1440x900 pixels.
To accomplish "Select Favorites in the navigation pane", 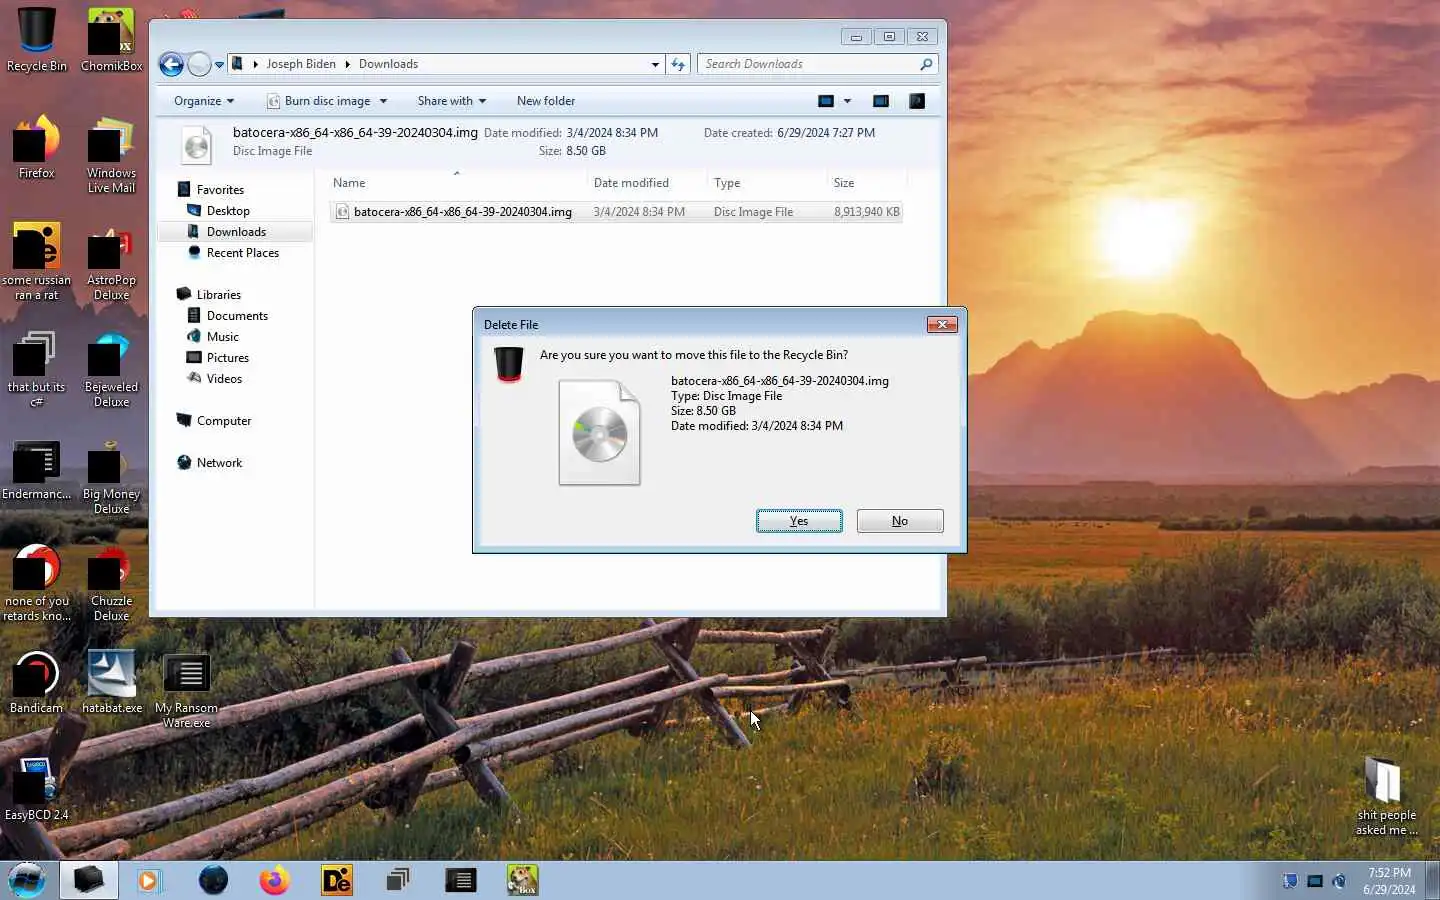I will tap(220, 190).
